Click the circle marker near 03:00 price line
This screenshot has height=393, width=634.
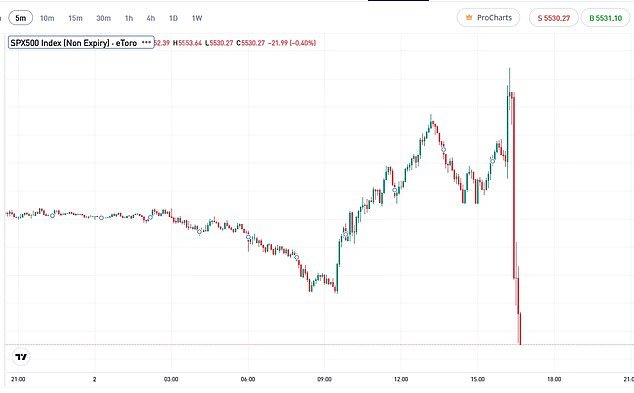point(150,218)
